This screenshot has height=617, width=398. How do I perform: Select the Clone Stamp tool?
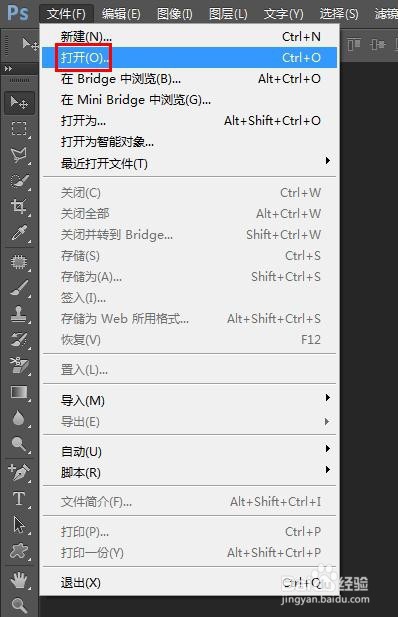click(19, 314)
